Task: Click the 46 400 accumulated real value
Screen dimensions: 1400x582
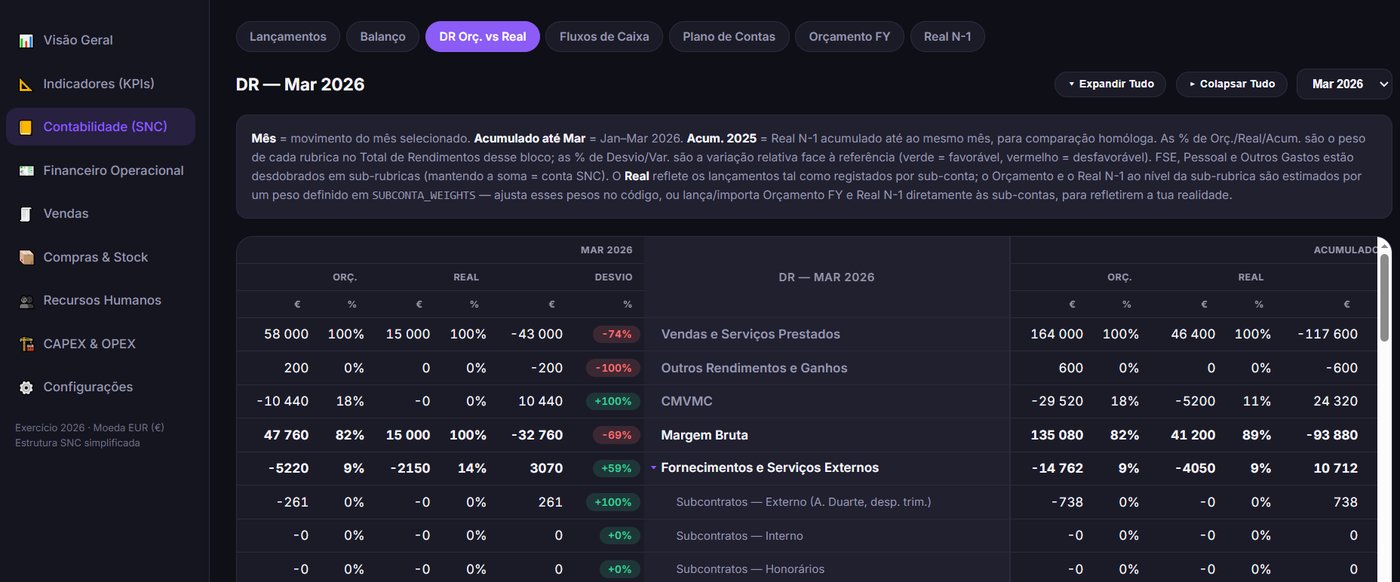Action: point(1193,334)
